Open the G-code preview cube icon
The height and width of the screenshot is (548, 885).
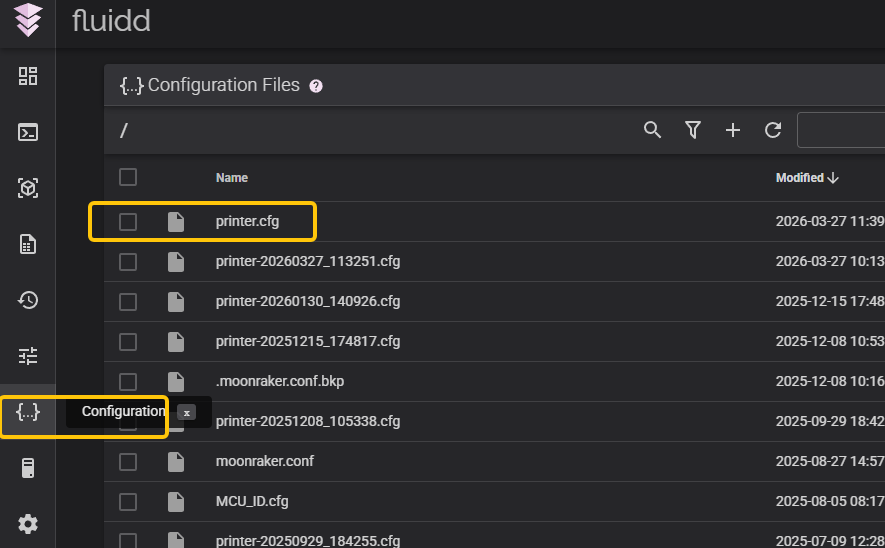coord(28,188)
